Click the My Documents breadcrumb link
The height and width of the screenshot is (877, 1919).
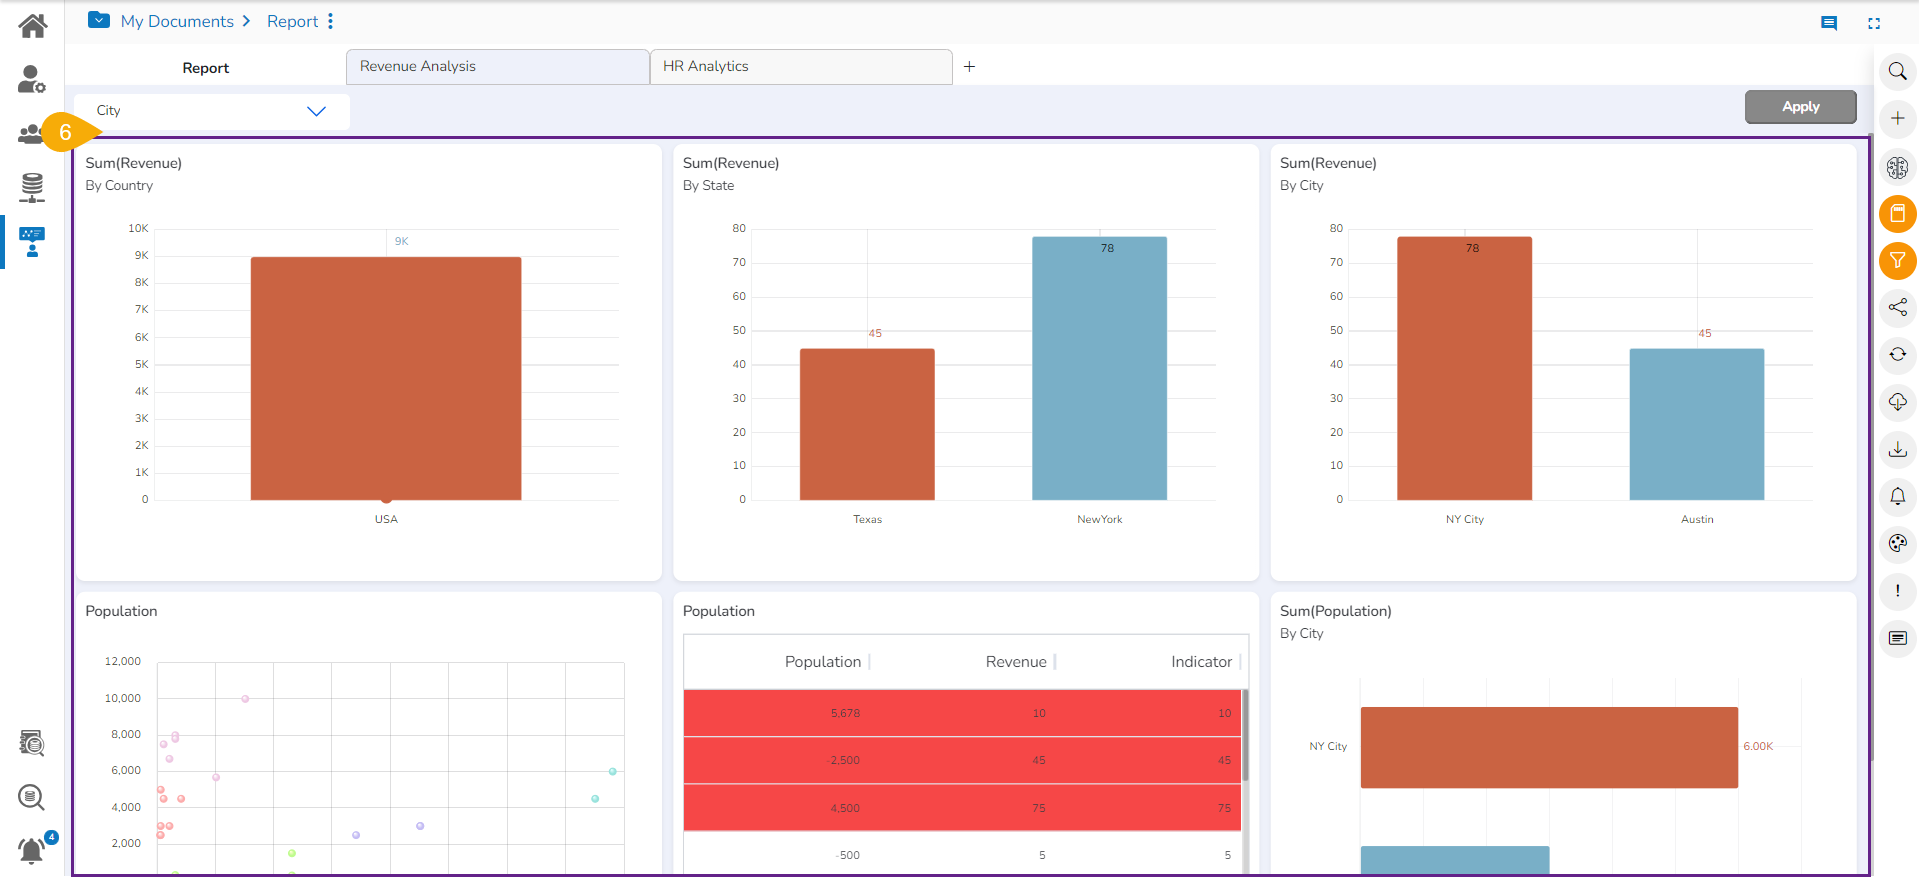click(177, 21)
